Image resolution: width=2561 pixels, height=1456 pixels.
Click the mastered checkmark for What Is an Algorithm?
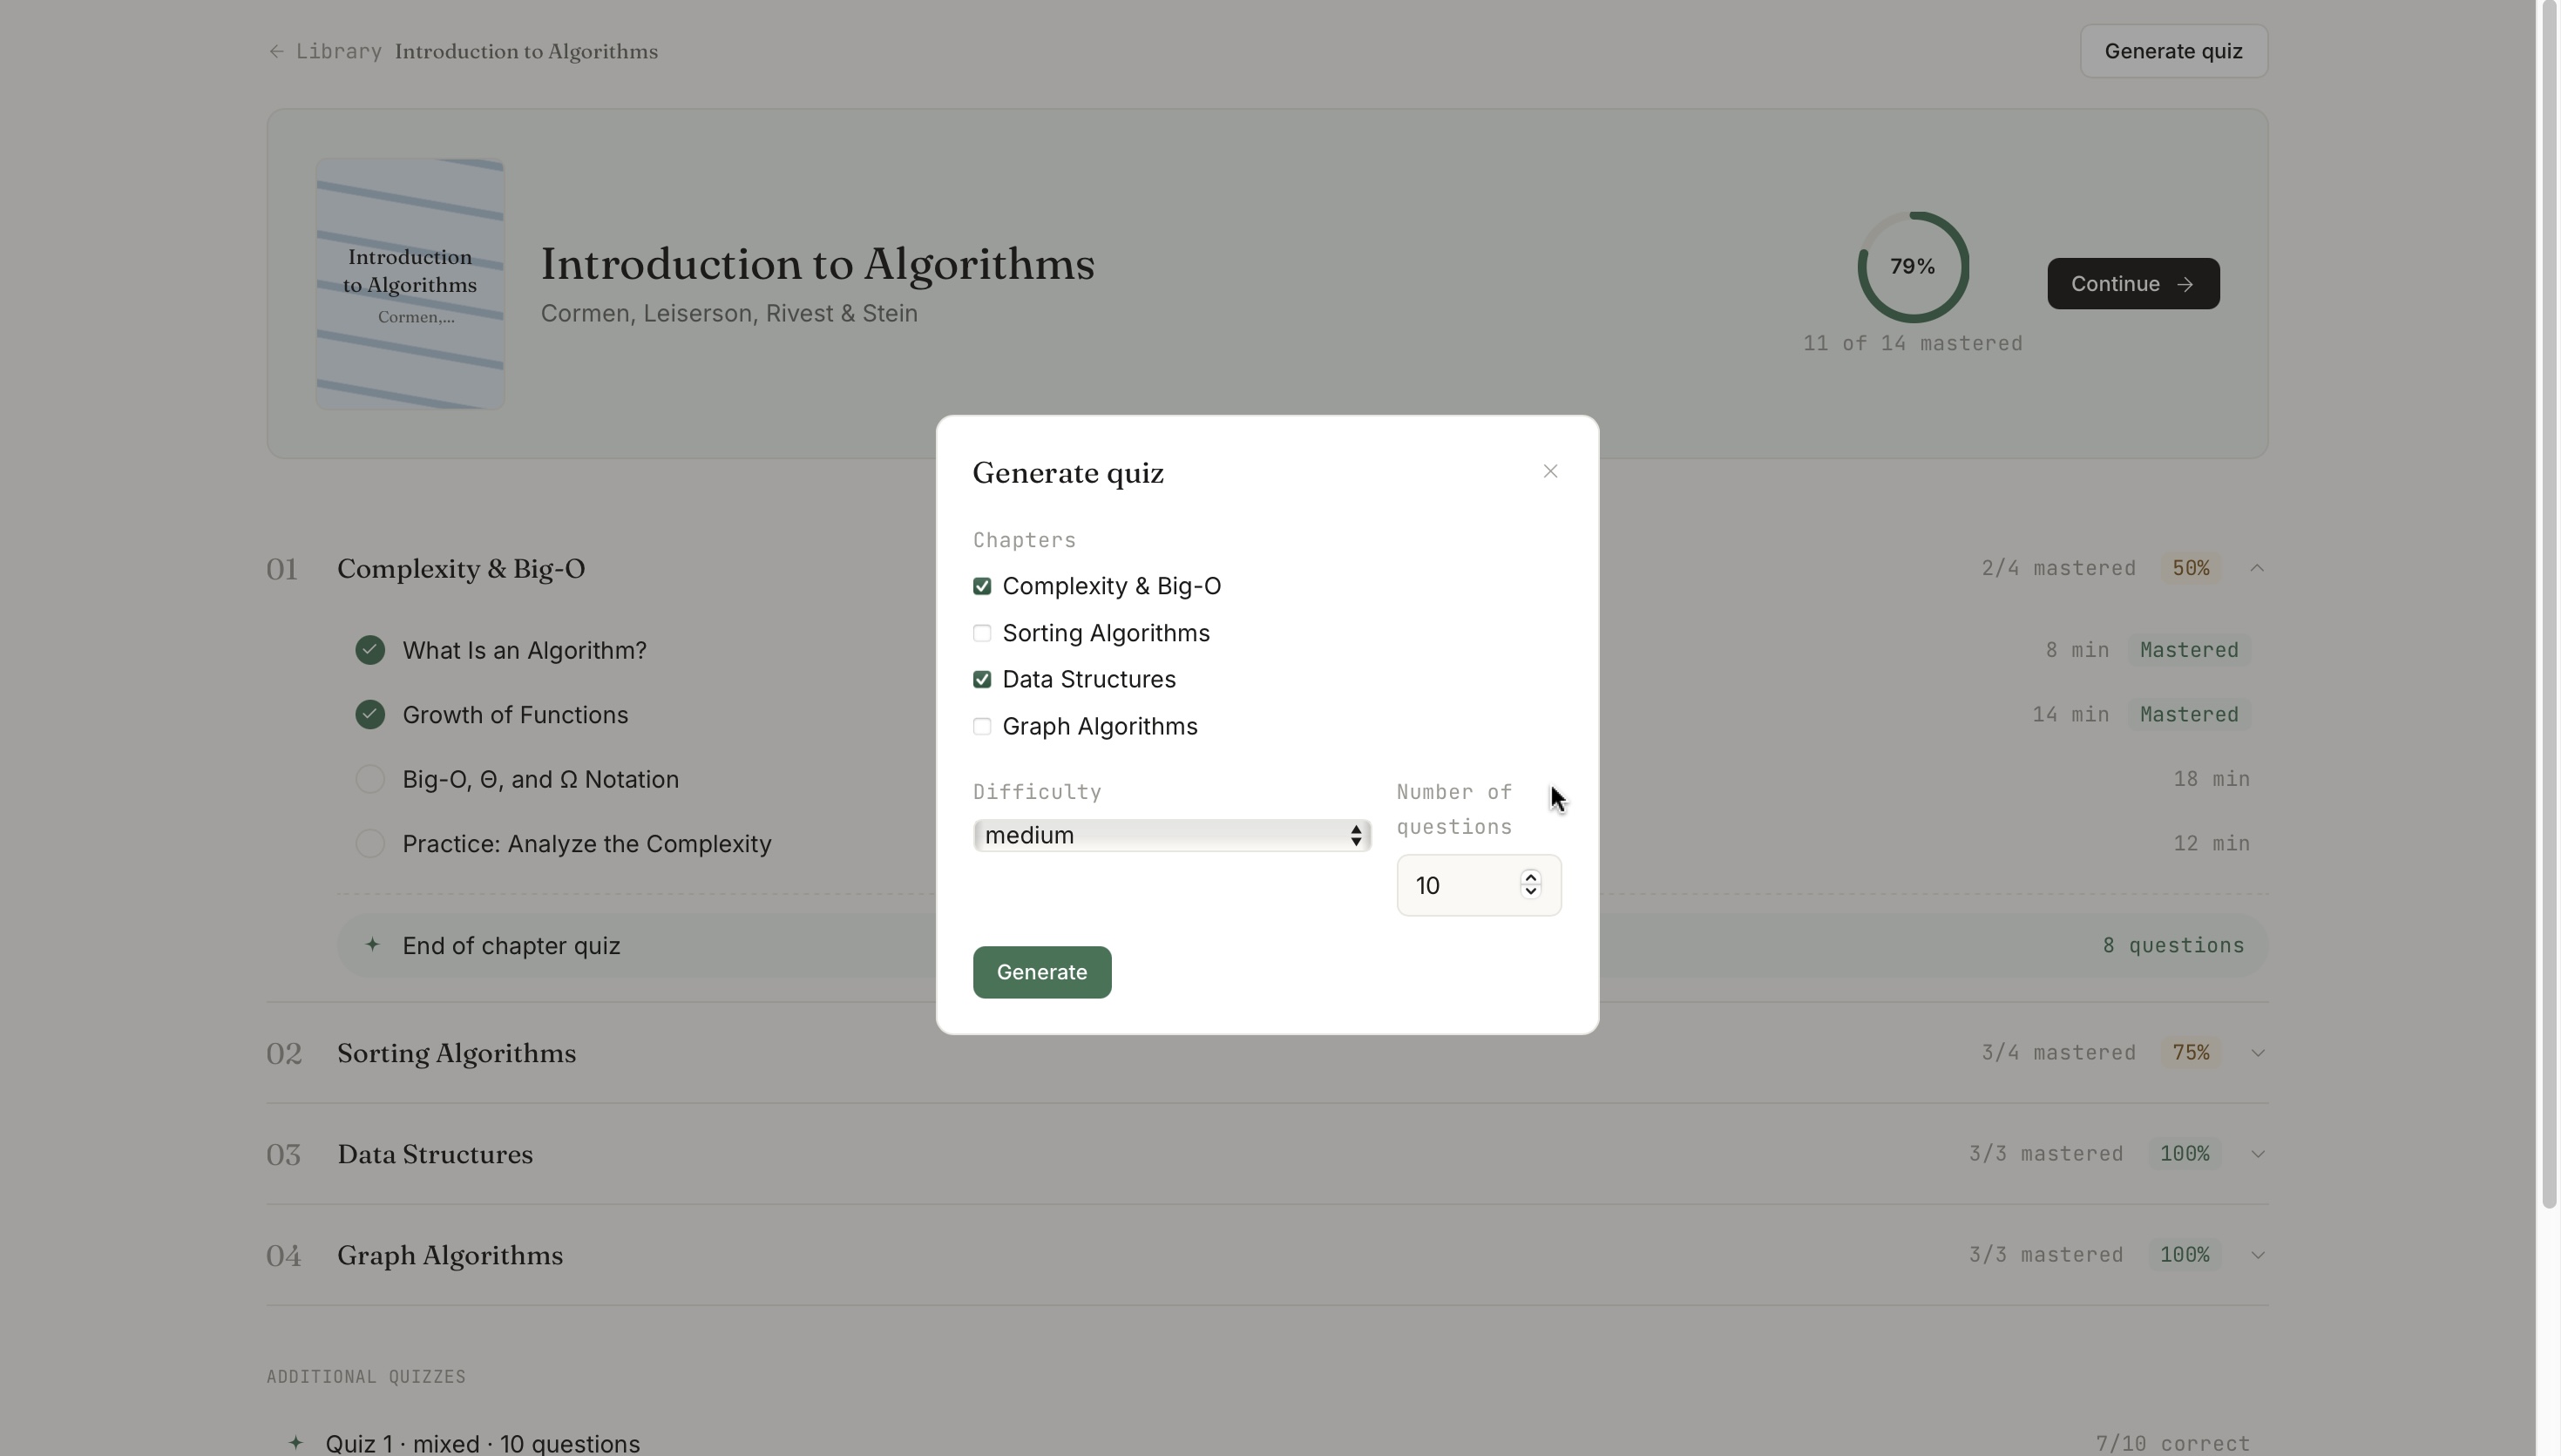(x=370, y=650)
